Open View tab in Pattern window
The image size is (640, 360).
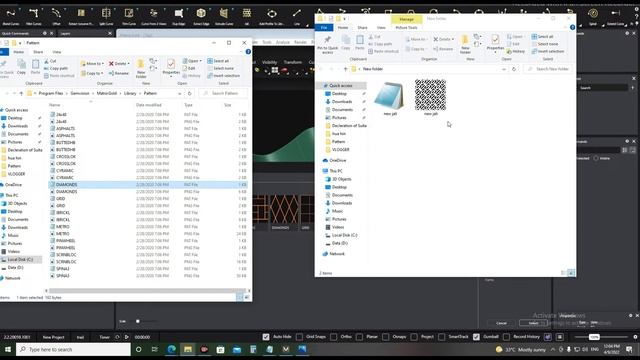57,52
